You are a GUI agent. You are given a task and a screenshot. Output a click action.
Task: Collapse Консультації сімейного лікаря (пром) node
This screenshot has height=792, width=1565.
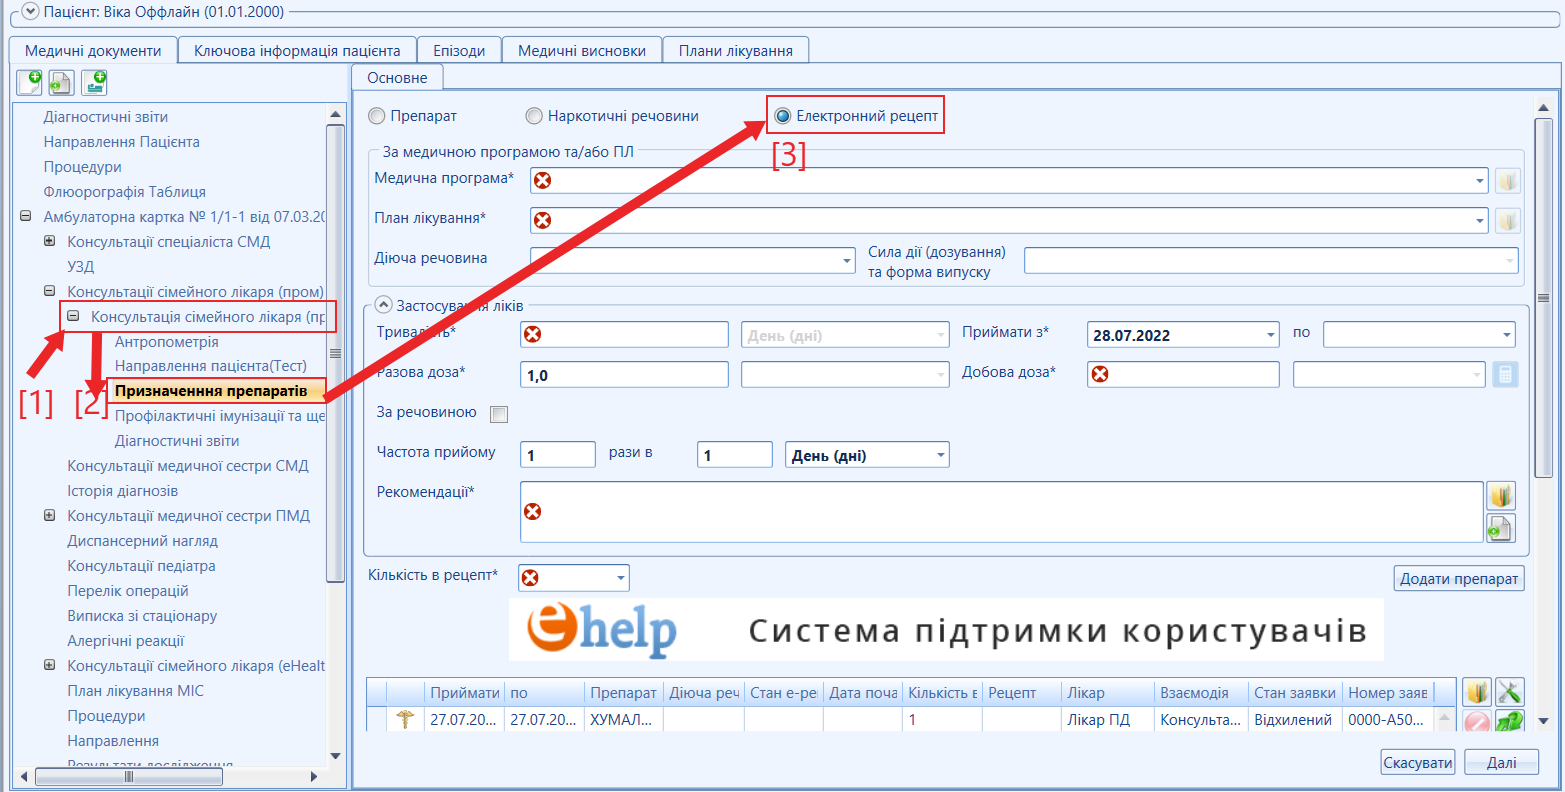pos(50,291)
